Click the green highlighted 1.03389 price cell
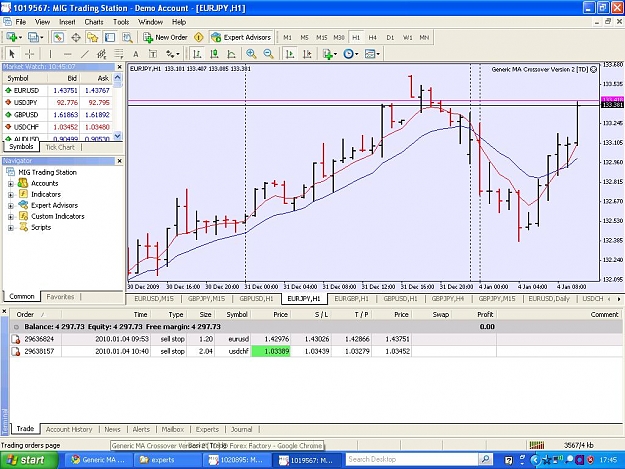Viewport: 625px width, 469px height. coord(271,351)
